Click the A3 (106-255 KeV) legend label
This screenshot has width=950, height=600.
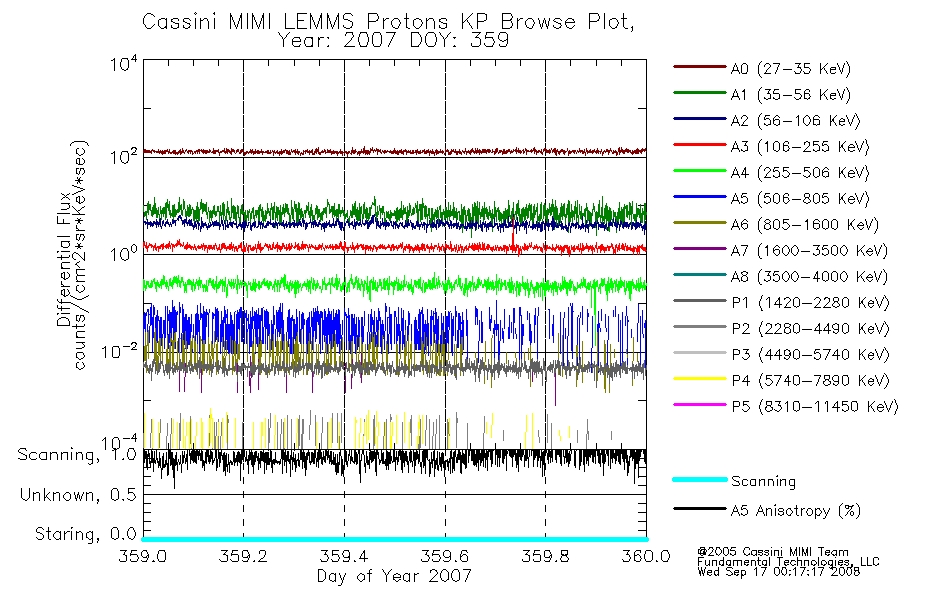pos(800,147)
